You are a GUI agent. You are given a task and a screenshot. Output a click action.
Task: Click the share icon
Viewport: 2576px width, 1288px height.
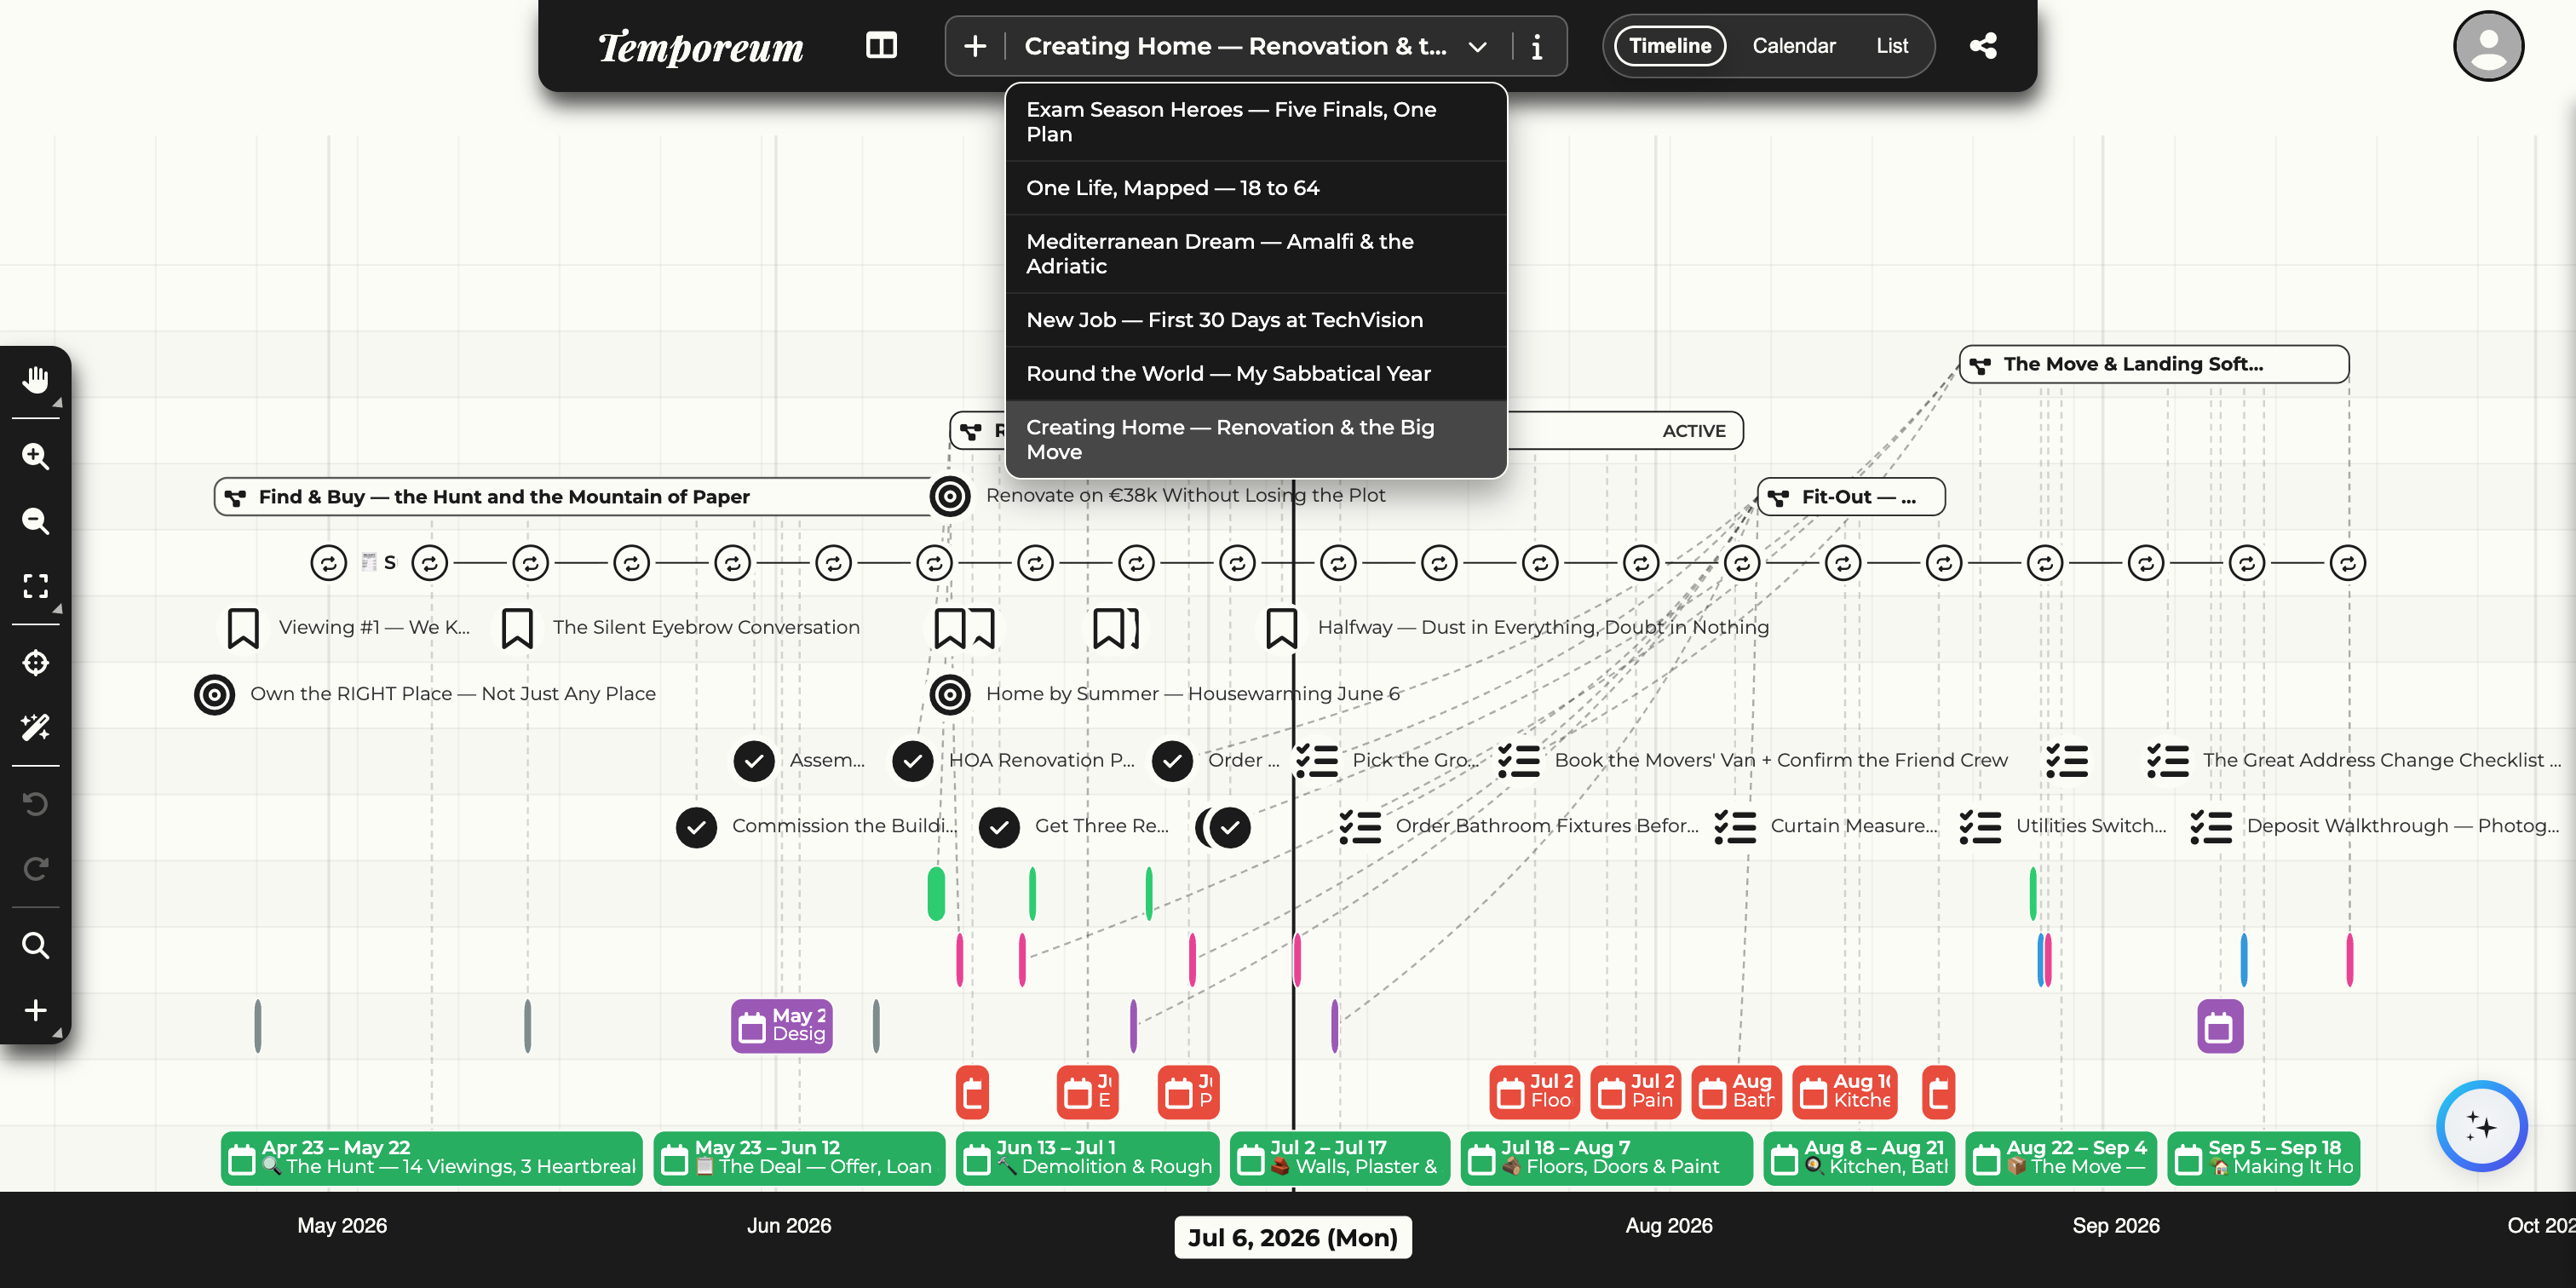[1983, 46]
